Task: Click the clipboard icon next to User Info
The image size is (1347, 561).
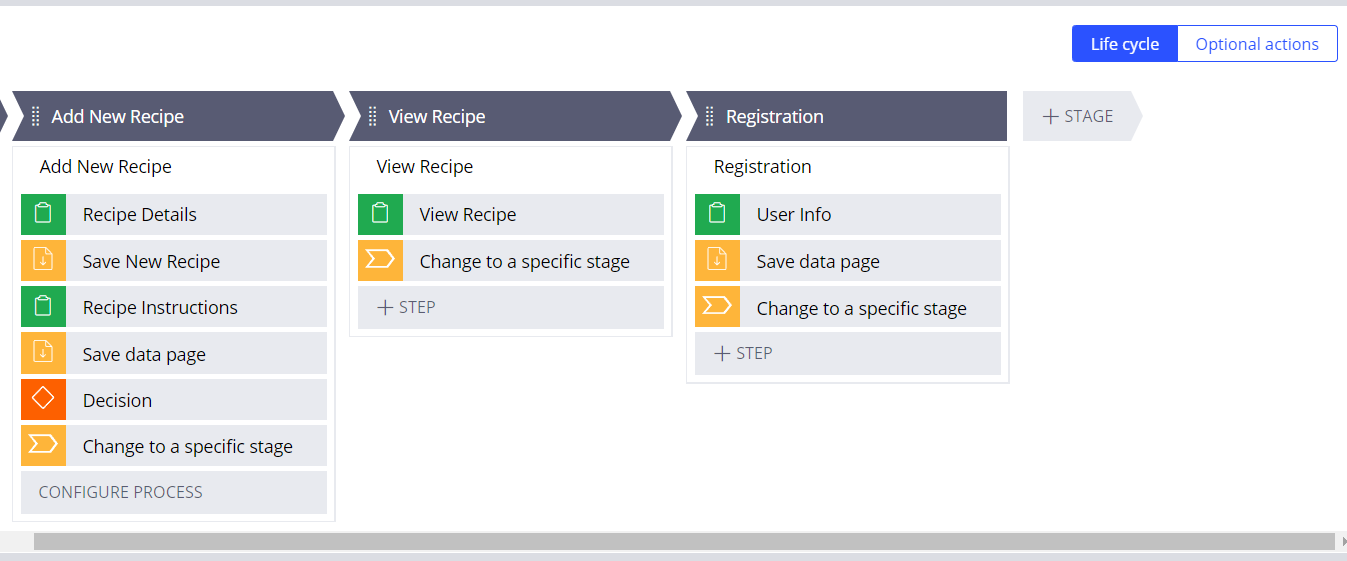Action: [717, 214]
